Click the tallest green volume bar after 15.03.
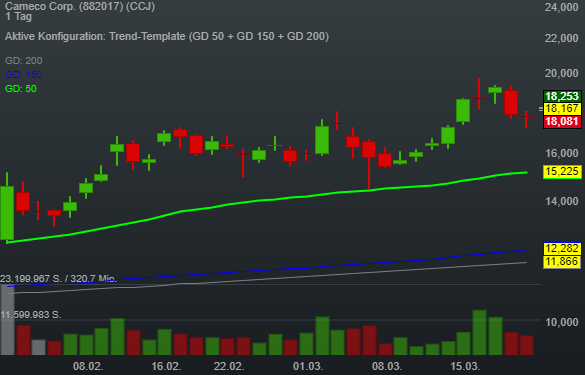Screen dimensions: 585x375 (x=479, y=332)
